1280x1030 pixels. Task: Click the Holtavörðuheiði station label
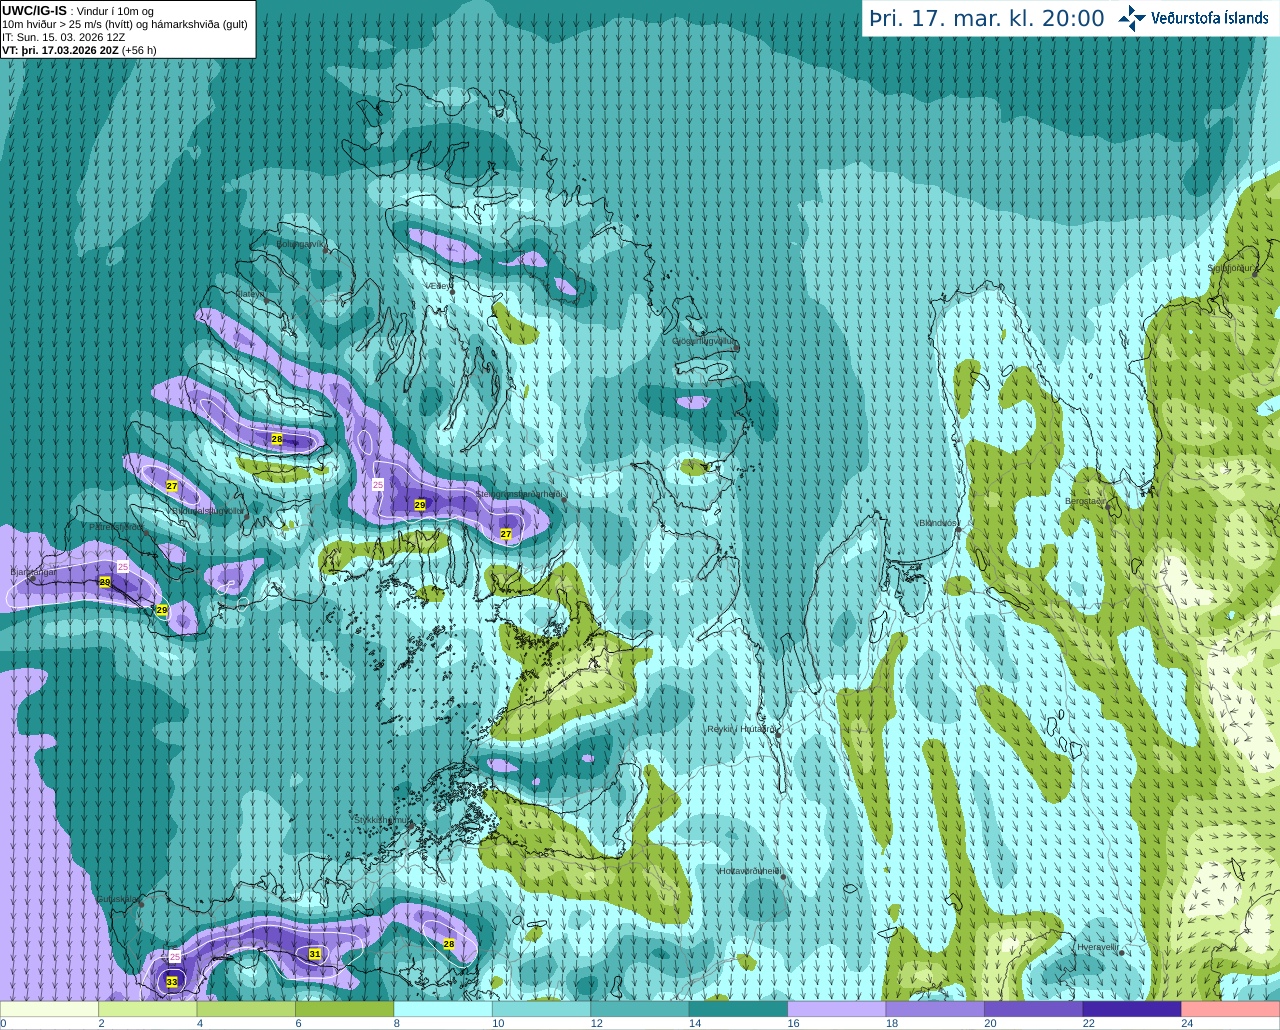[750, 871]
